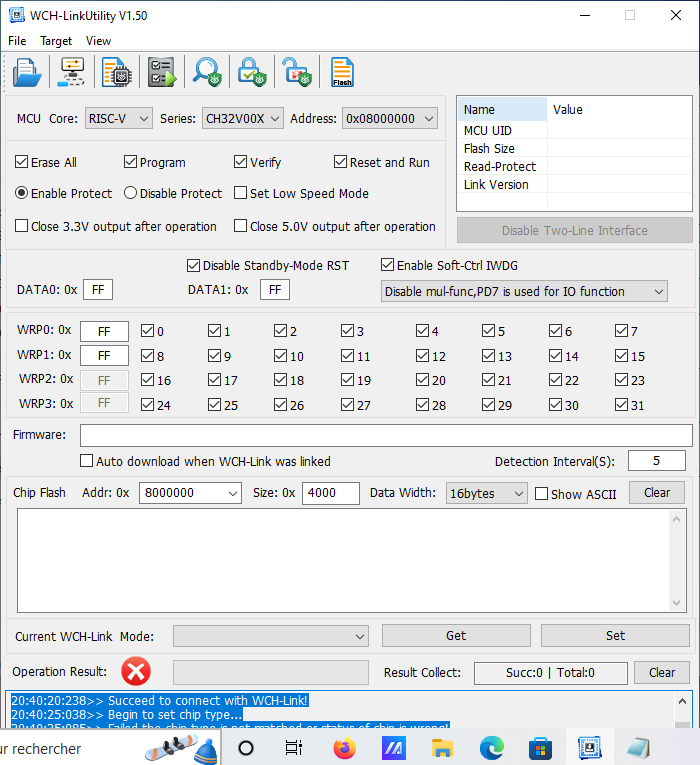Image resolution: width=700 pixels, height=765 pixels.
Task: Open the View menu
Action: [x=98, y=41]
